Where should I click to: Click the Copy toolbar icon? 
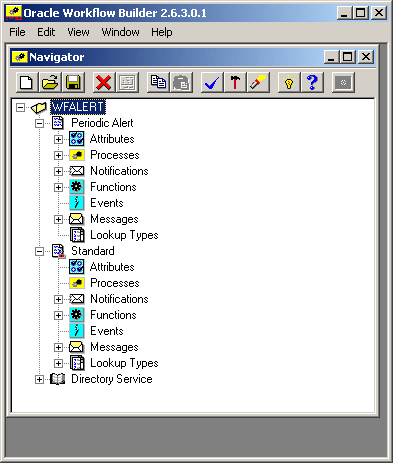pyautogui.click(x=158, y=82)
